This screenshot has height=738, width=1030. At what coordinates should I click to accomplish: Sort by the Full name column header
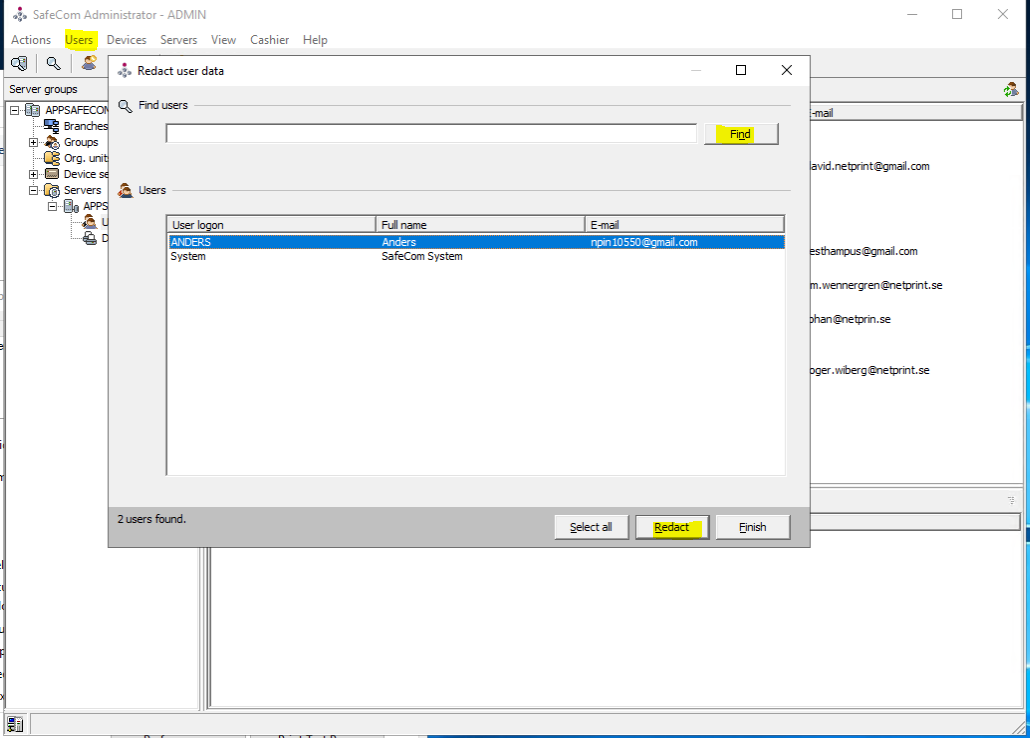point(480,225)
